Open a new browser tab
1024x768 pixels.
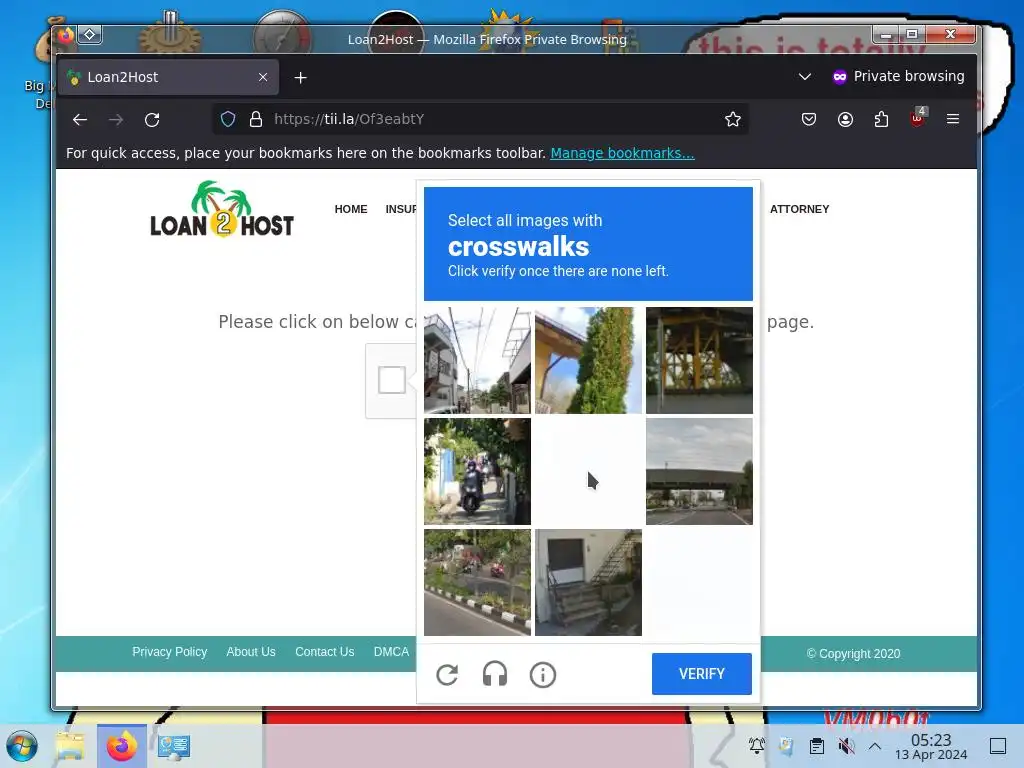pyautogui.click(x=300, y=78)
